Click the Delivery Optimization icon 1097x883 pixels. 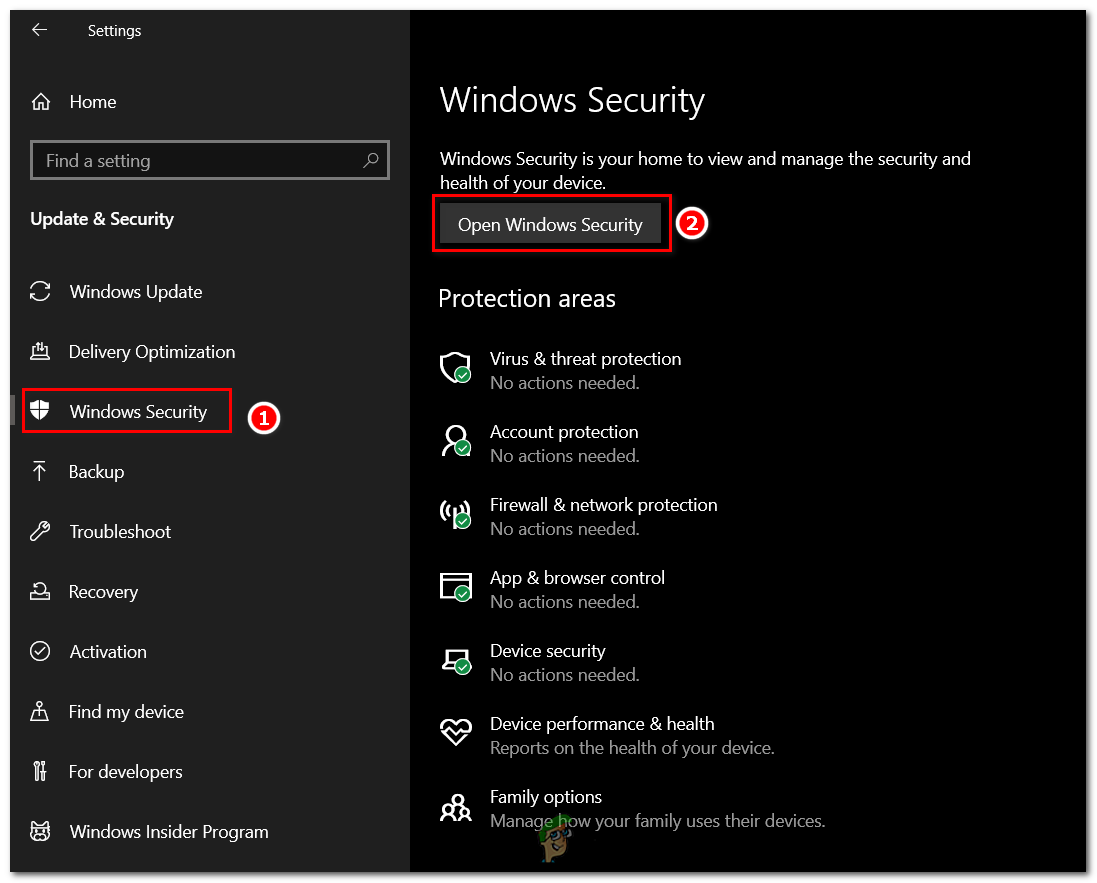[x=40, y=351]
